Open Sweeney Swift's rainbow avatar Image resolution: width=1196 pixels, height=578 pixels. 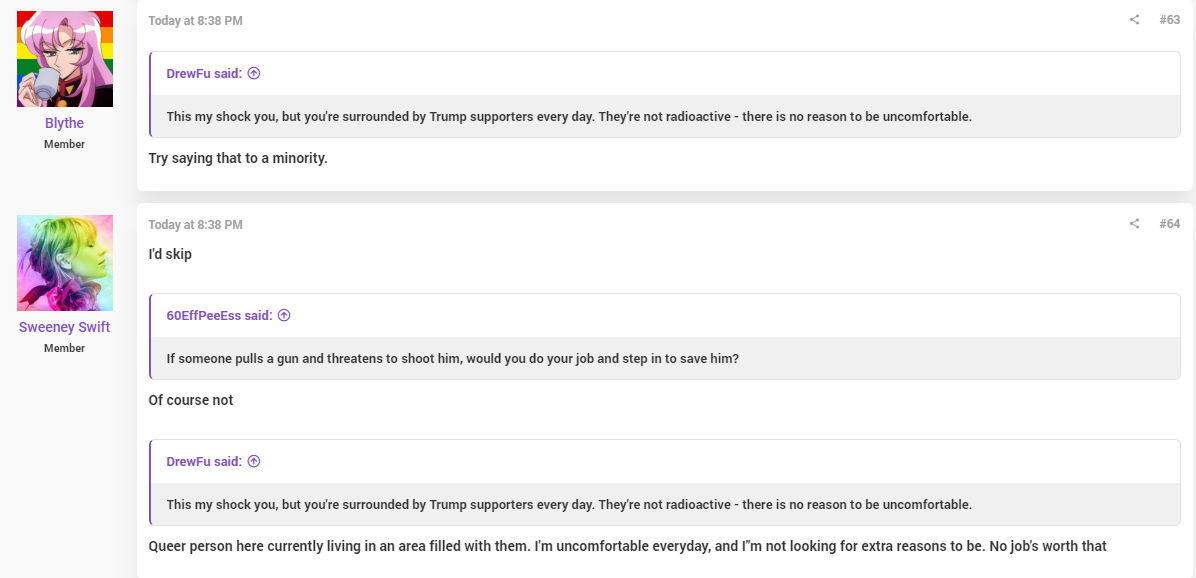pos(65,263)
